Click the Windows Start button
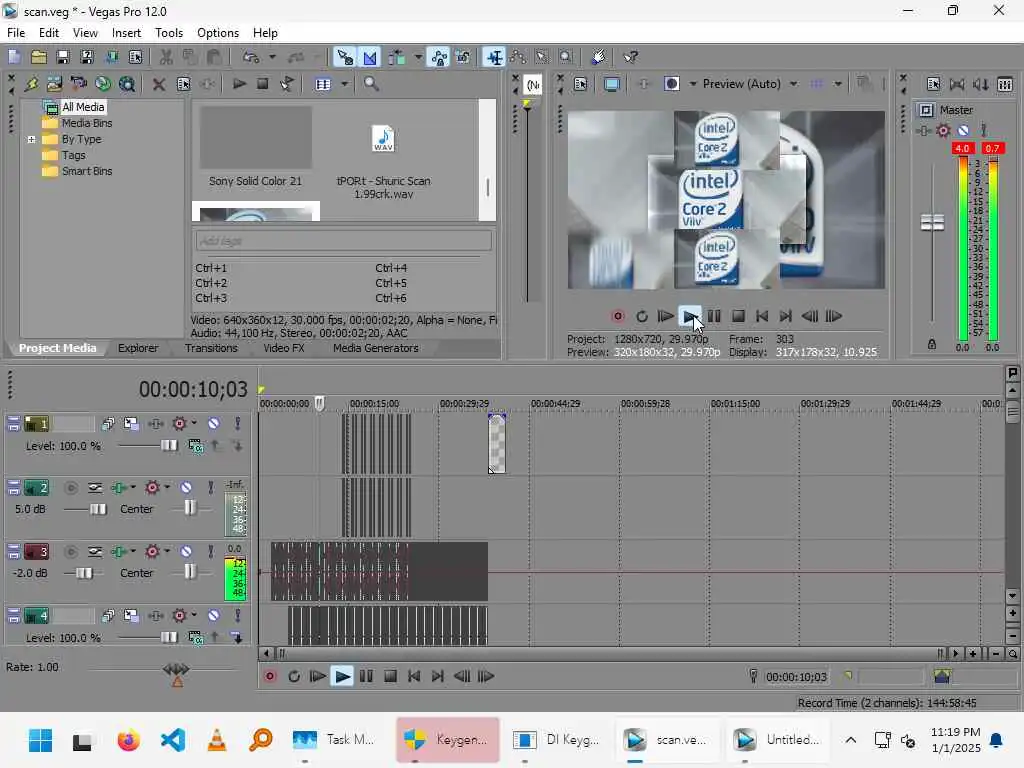The width and height of the screenshot is (1024, 768). coord(40,741)
